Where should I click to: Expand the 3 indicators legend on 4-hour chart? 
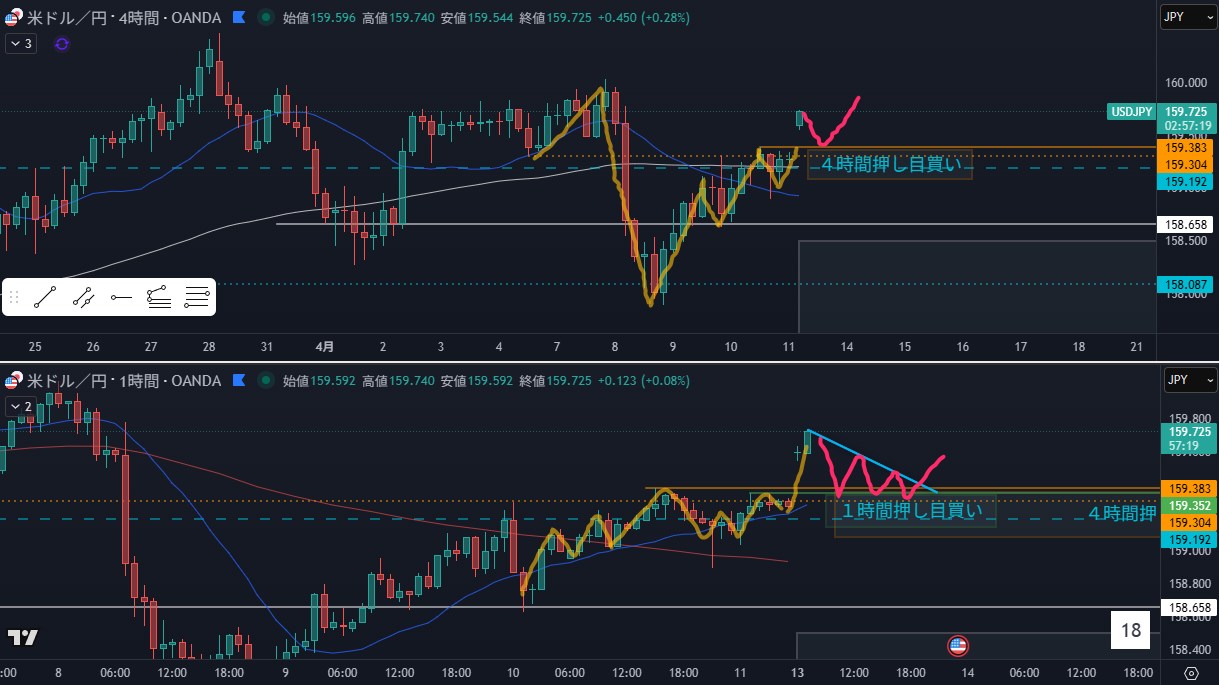(20, 44)
